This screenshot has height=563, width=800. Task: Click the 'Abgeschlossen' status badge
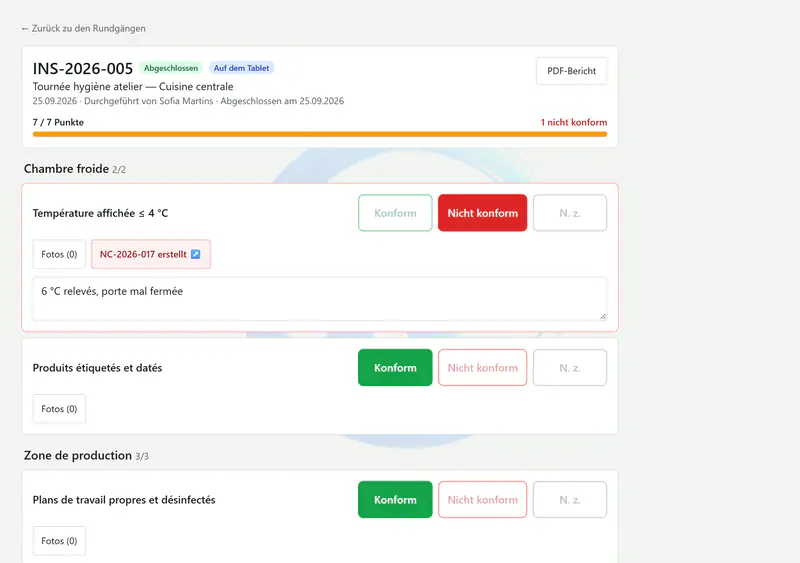(x=170, y=68)
